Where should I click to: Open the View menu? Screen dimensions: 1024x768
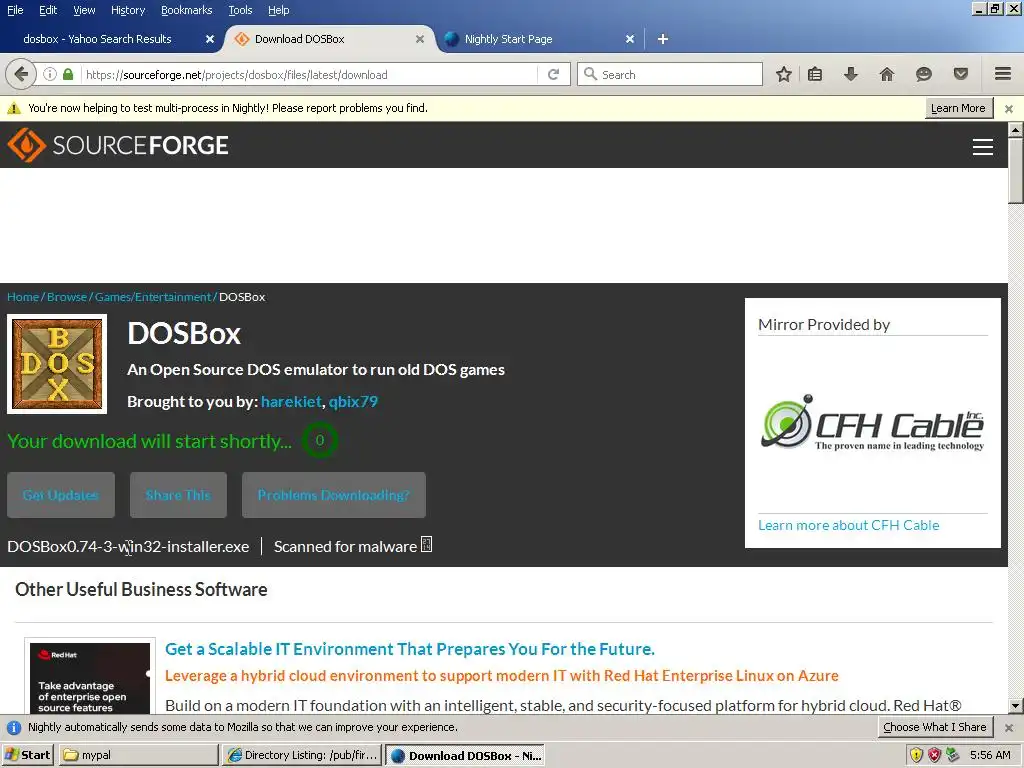[84, 10]
